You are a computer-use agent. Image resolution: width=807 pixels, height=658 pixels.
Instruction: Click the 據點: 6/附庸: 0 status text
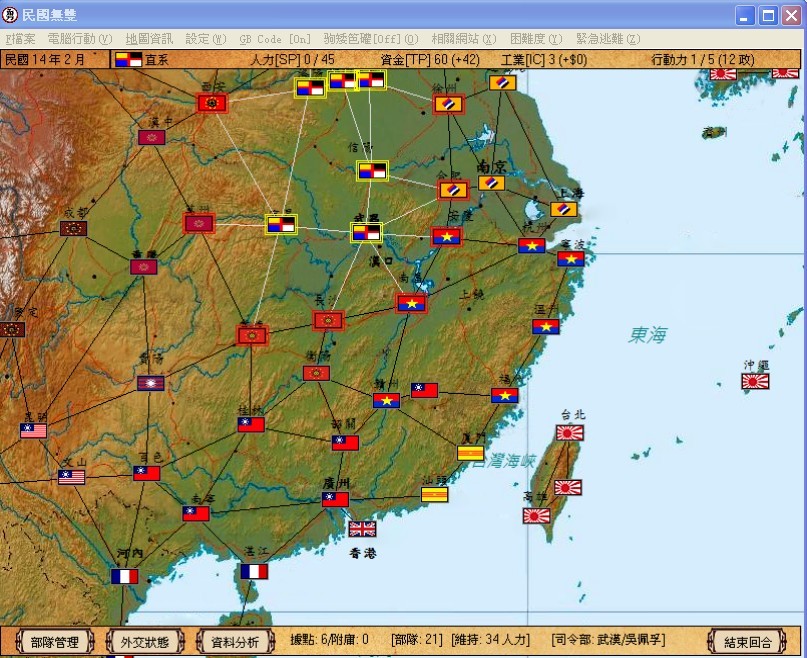(x=329, y=640)
